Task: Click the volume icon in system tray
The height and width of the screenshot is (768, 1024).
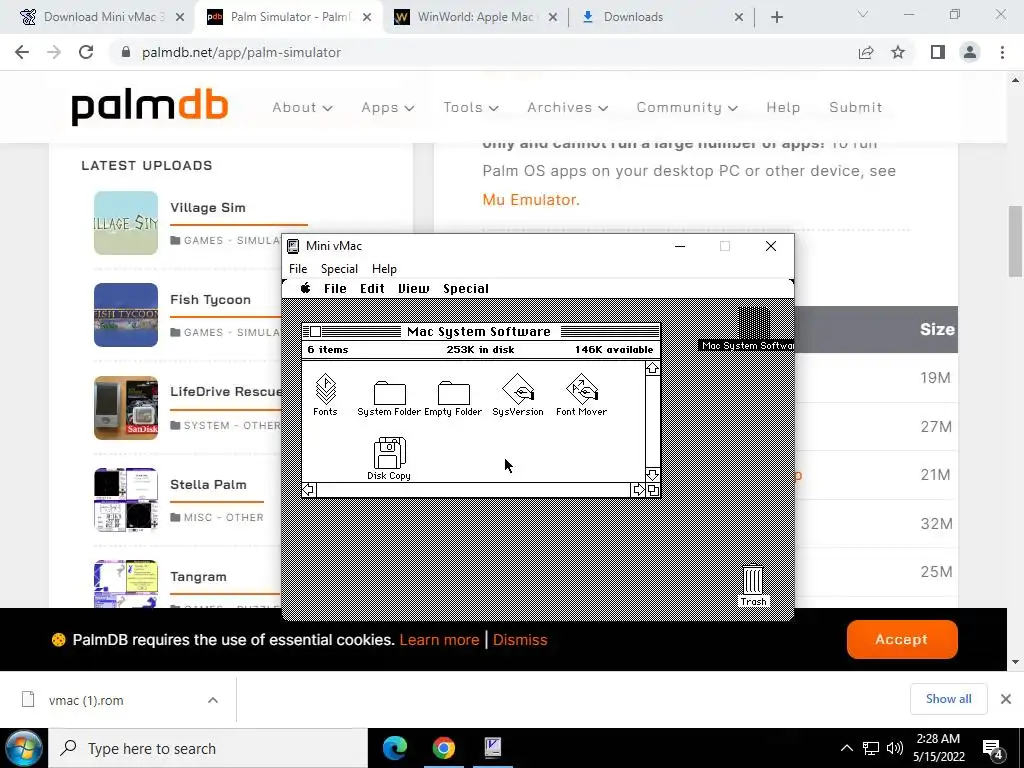Action: coord(895,748)
